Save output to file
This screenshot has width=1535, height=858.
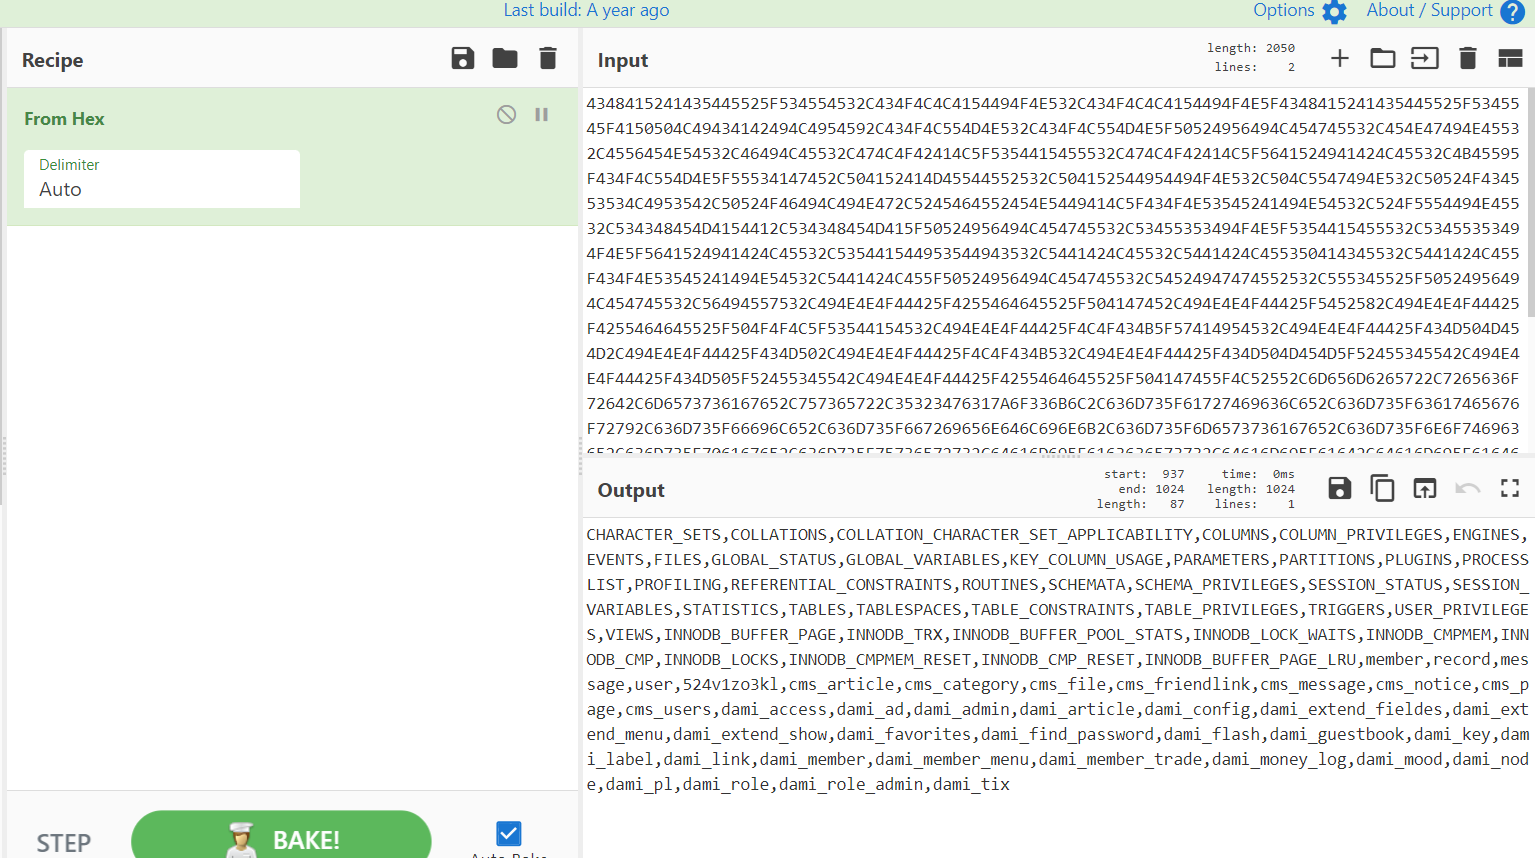tap(1340, 488)
